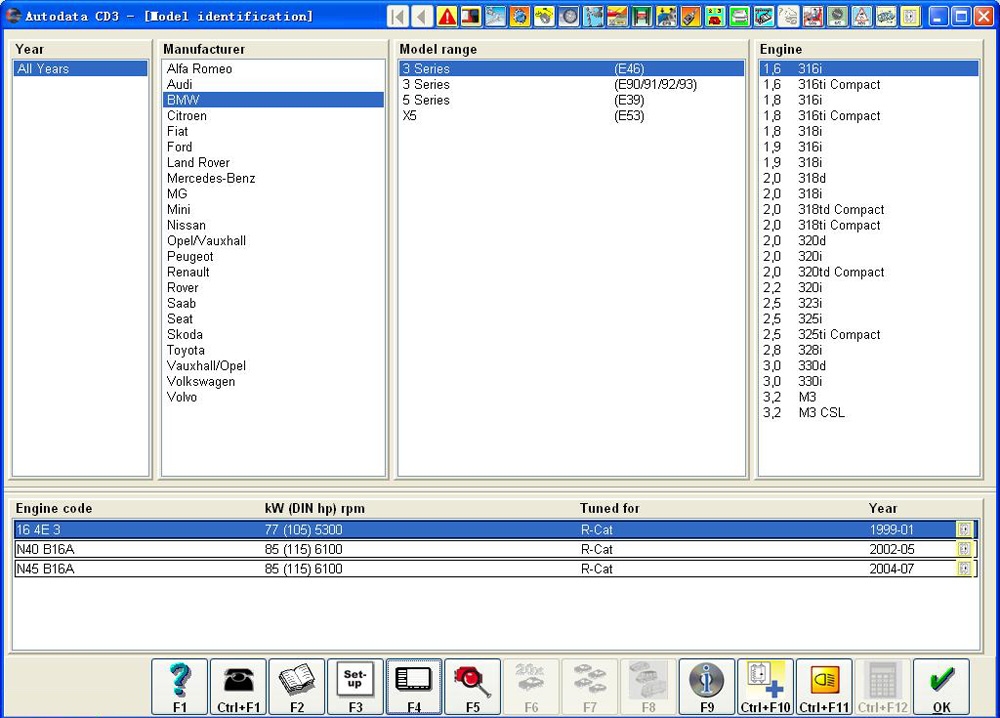The height and width of the screenshot is (718, 1000).
Task: Click the yellow document toolbar icon
Action: 910,16
